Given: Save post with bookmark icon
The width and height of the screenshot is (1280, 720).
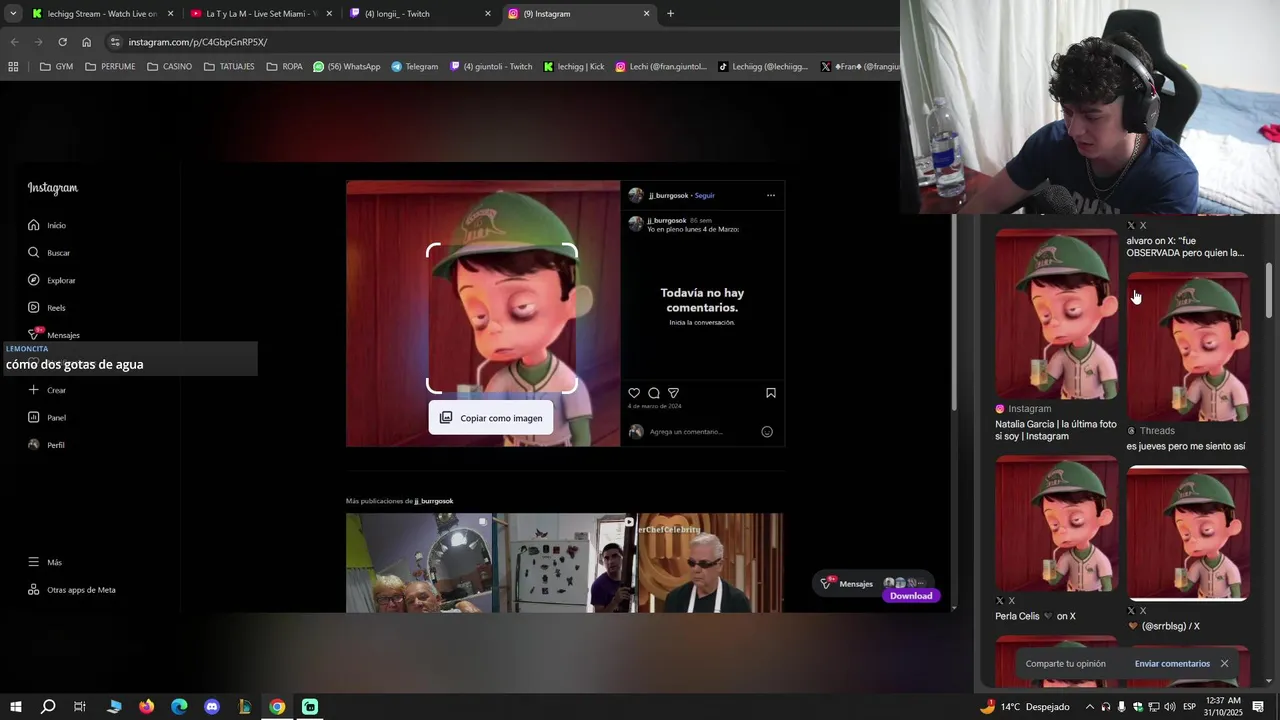Looking at the screenshot, I should [x=771, y=393].
